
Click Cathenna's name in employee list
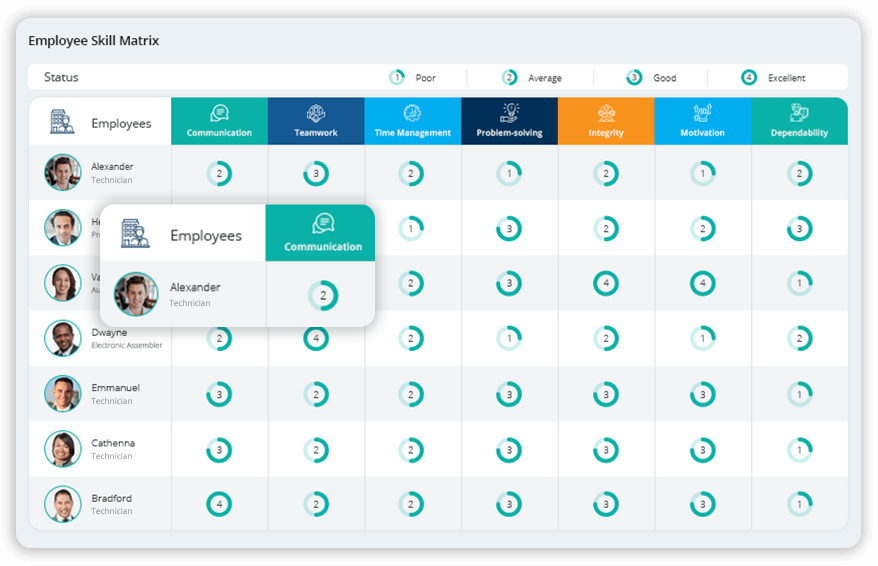click(x=113, y=443)
